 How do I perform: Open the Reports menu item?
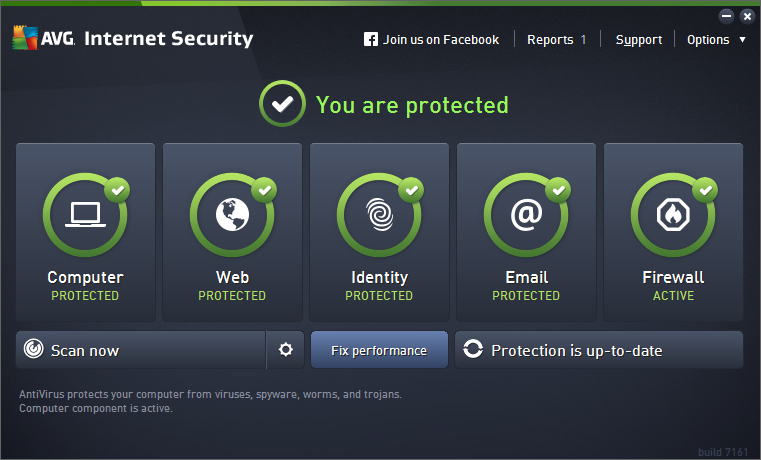click(x=556, y=40)
